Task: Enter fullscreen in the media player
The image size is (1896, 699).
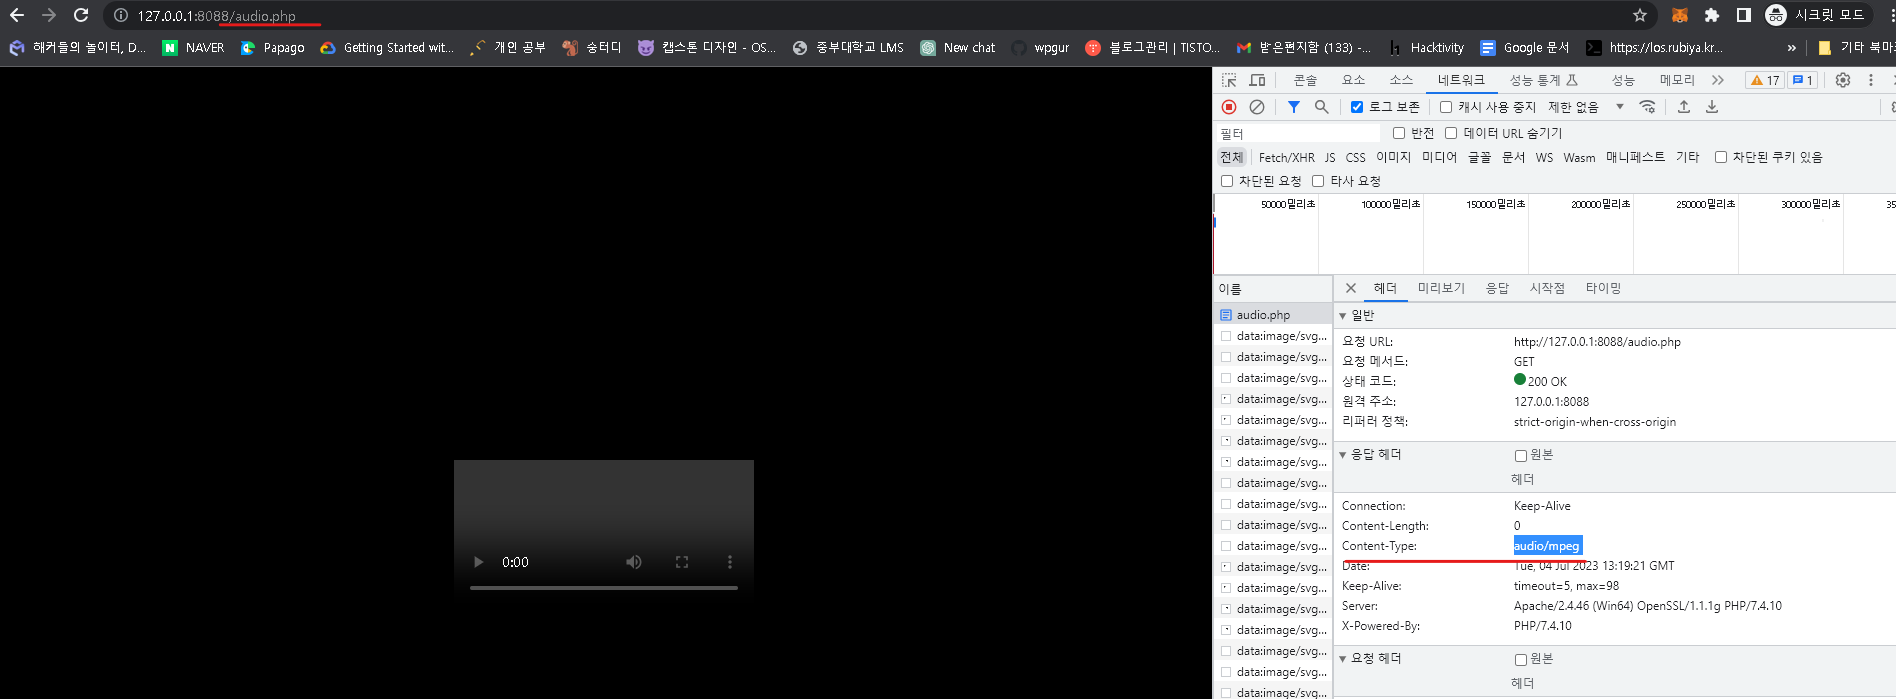Action: (x=682, y=562)
